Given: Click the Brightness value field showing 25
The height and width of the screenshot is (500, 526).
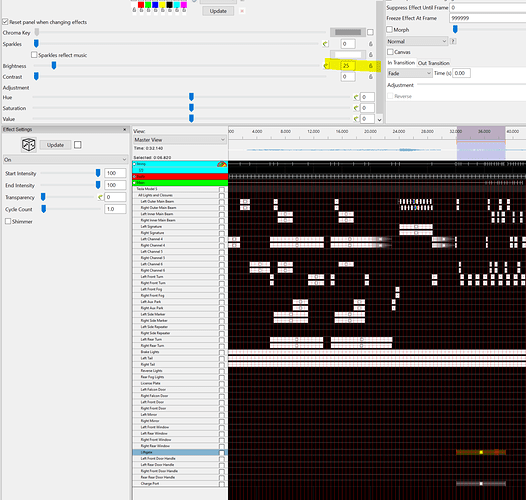Looking at the screenshot, I should [348, 66].
